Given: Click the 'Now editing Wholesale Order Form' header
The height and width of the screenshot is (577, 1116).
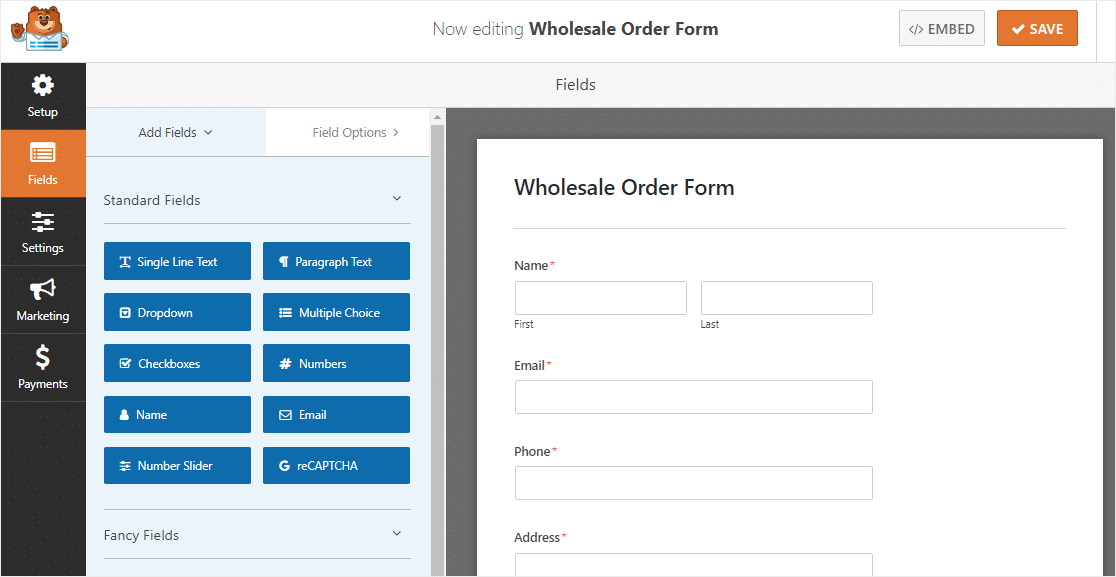Looking at the screenshot, I should tap(575, 29).
